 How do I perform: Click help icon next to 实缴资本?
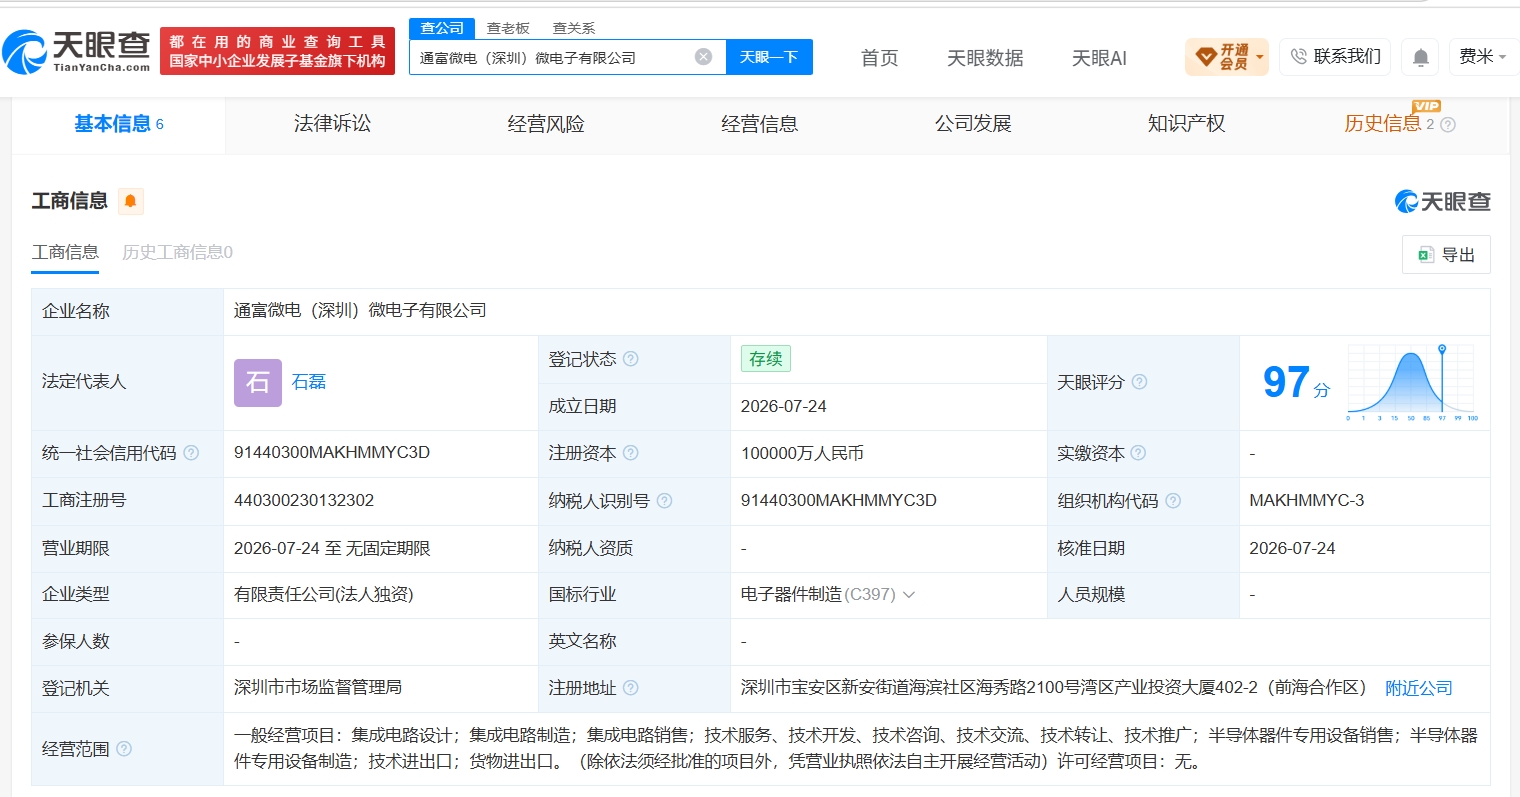[1138, 453]
